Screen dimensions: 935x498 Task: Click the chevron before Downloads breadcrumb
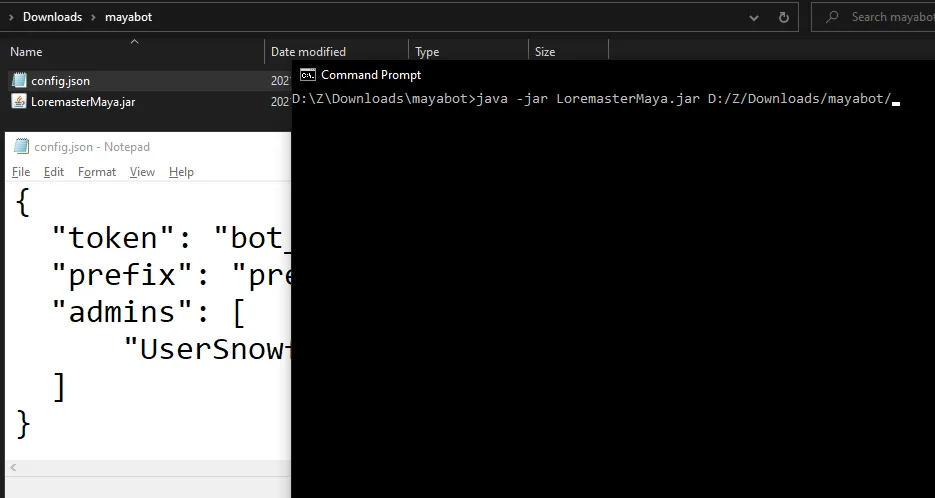(11, 17)
